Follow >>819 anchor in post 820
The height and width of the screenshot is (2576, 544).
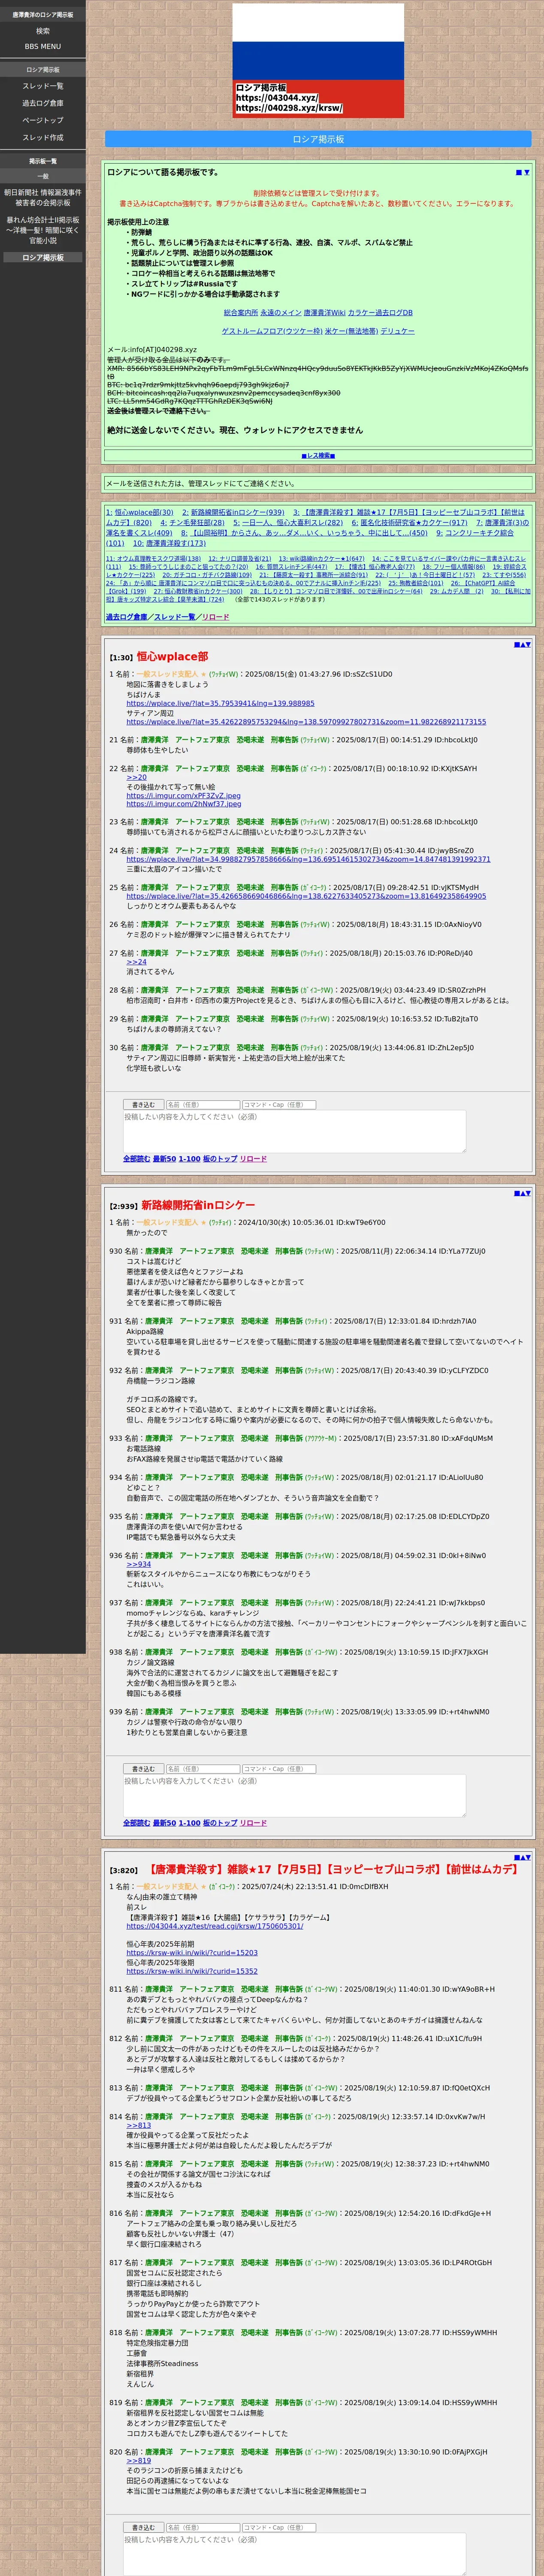point(139,2461)
